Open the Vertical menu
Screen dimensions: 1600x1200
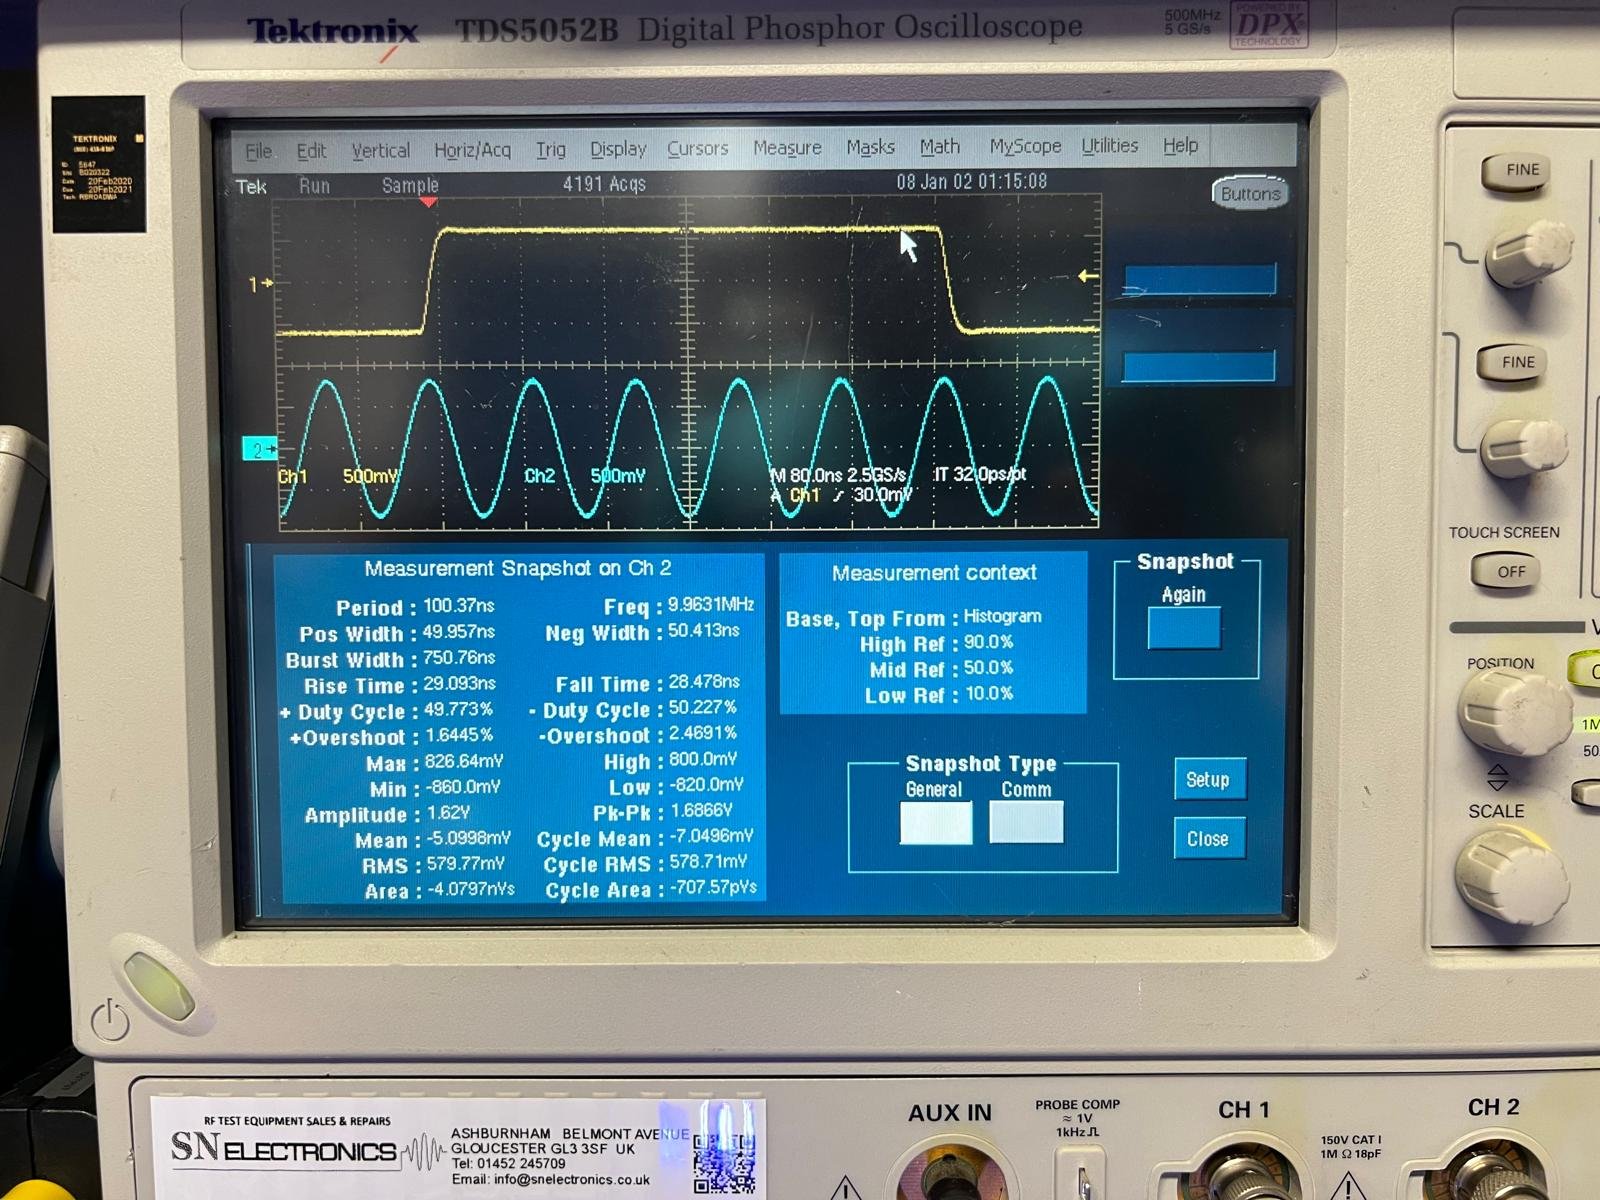[x=380, y=151]
